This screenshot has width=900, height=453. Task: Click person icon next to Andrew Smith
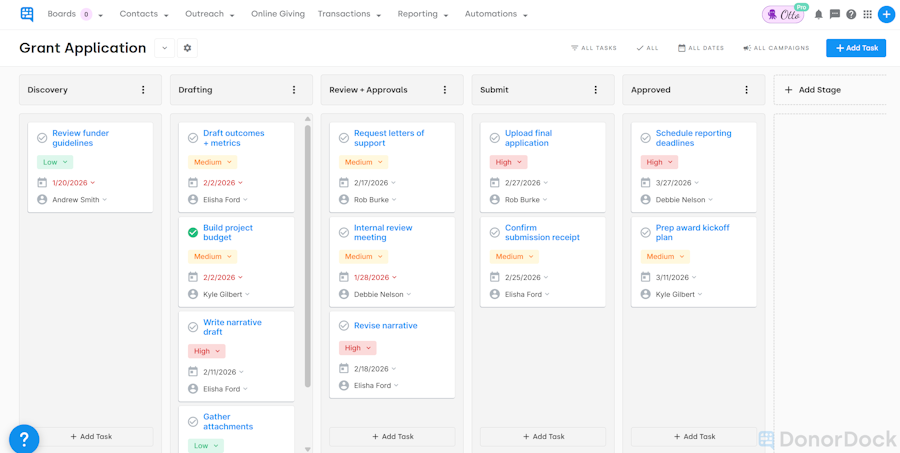tap(42, 200)
